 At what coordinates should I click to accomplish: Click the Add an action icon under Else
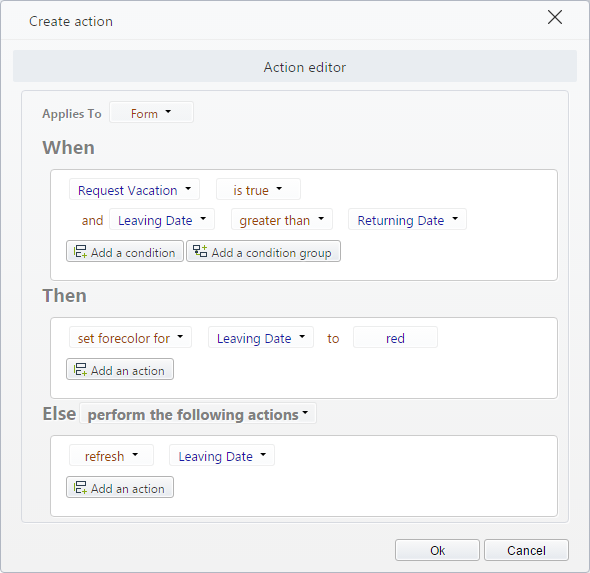click(80, 488)
